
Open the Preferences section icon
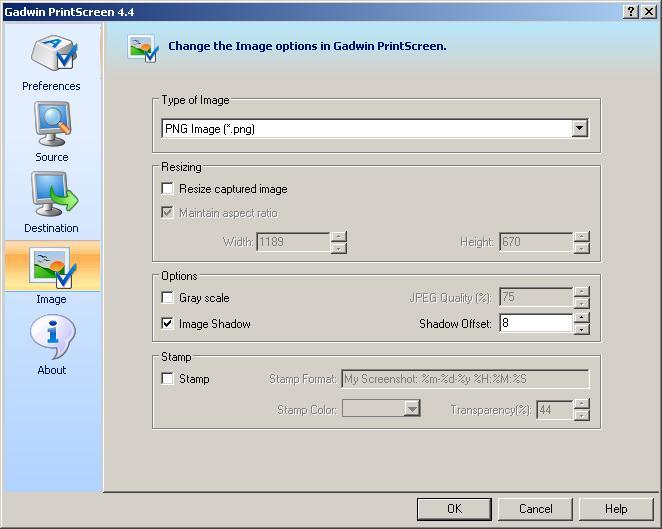[x=54, y=53]
